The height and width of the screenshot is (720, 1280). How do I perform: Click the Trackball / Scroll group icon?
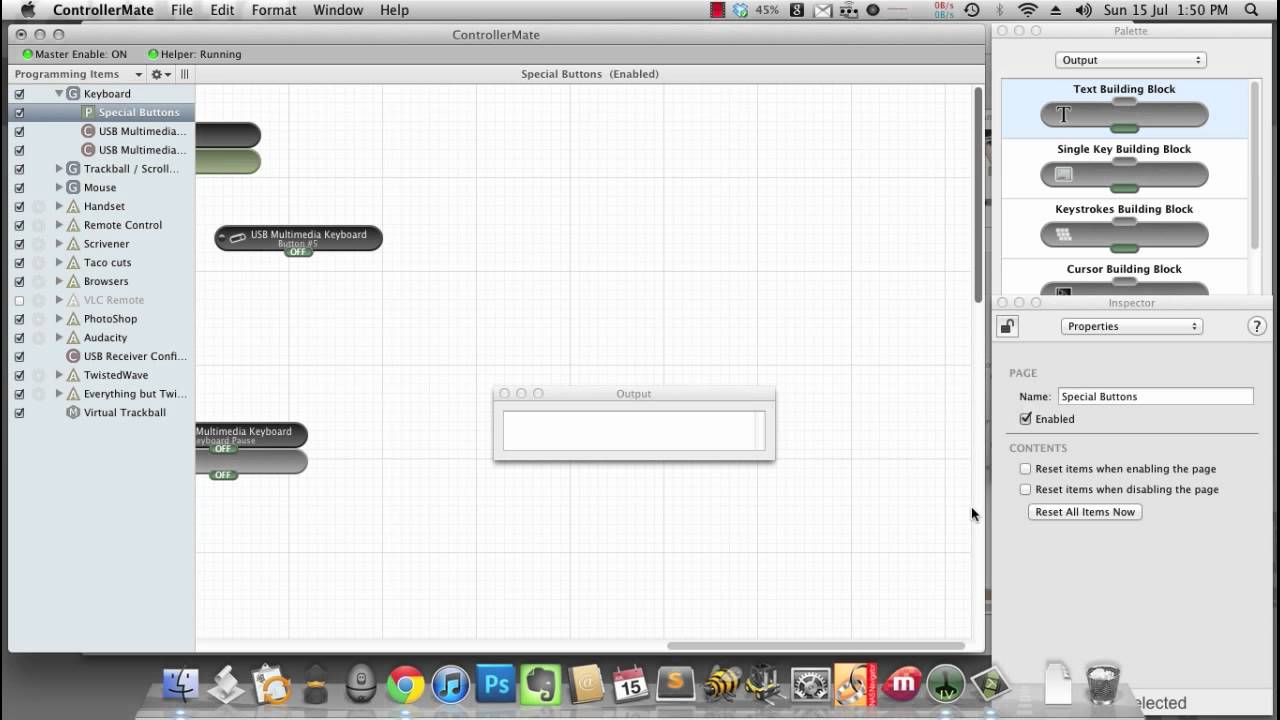click(73, 169)
